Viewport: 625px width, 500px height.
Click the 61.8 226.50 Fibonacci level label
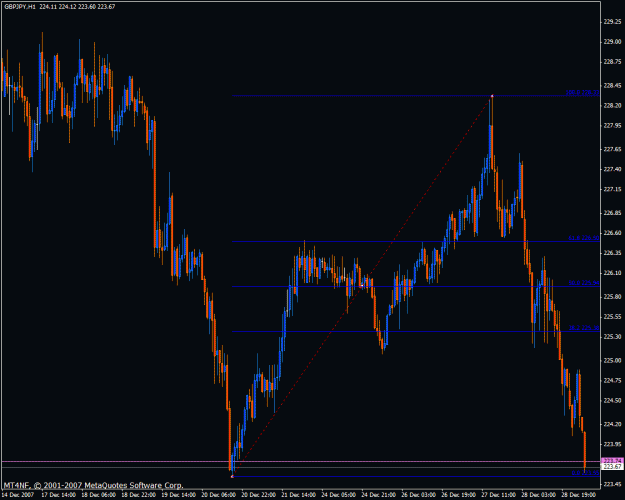(583, 238)
